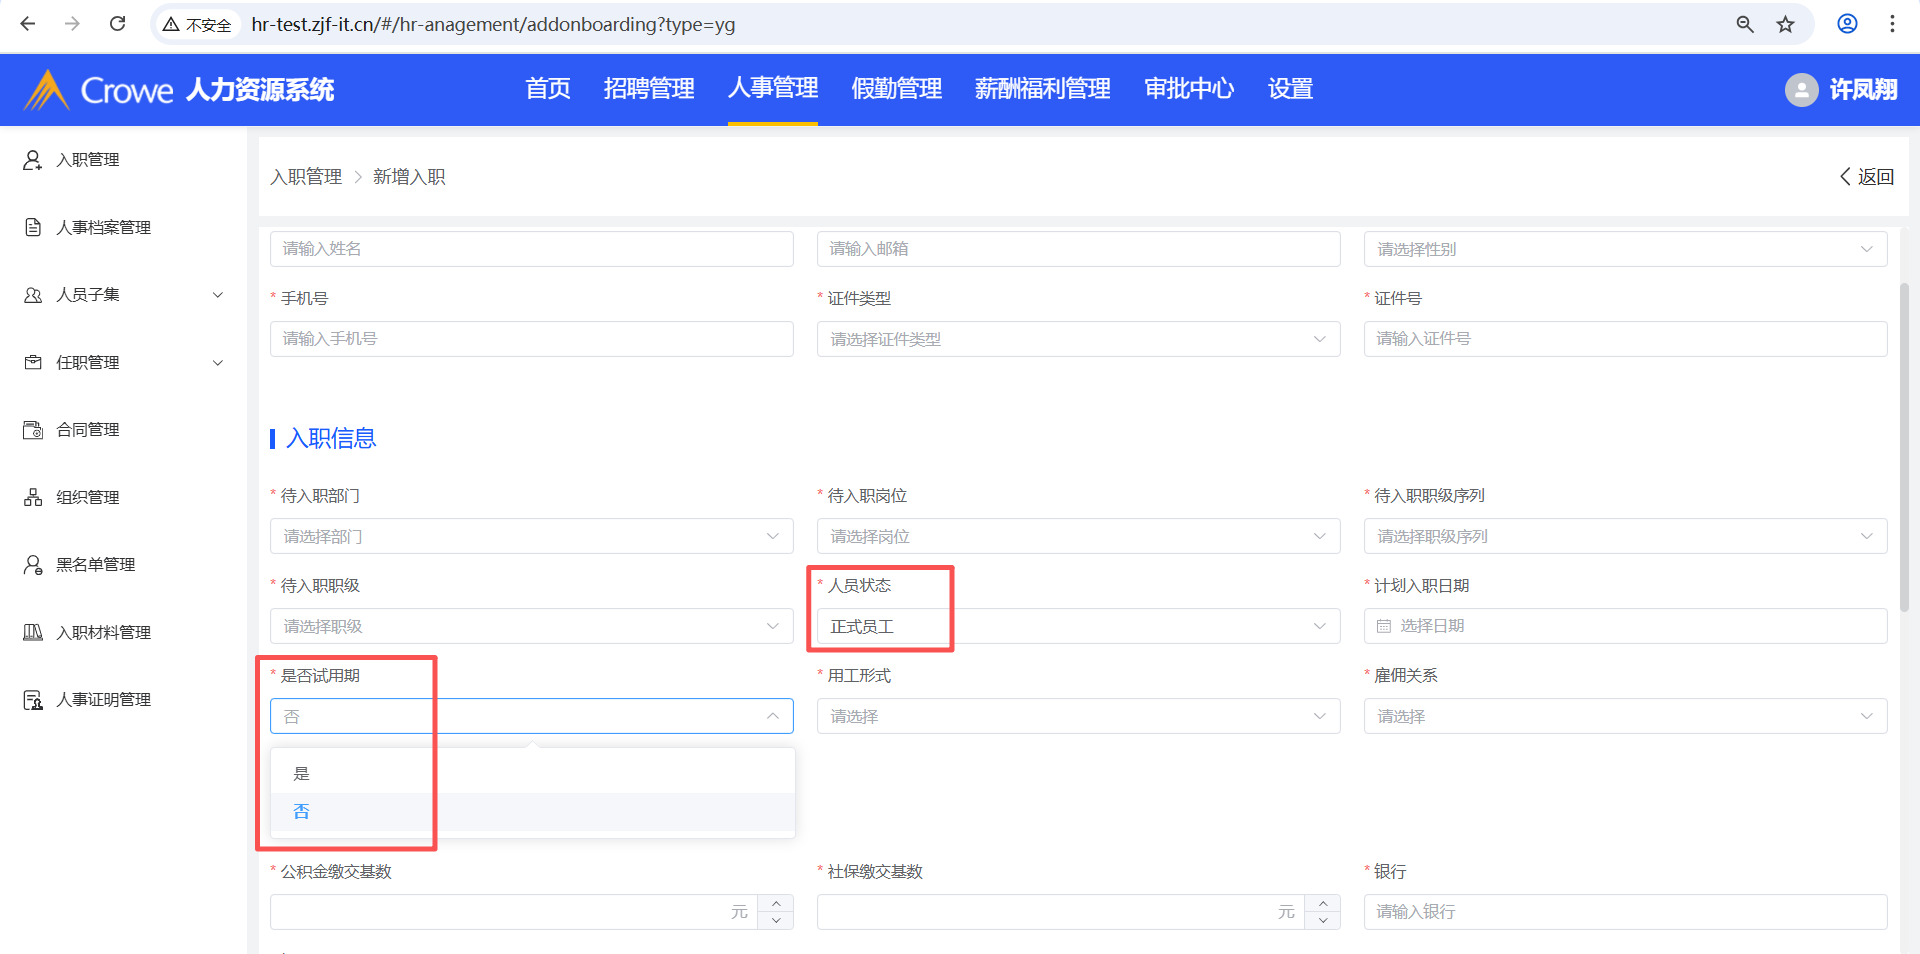Click the browser bookmark star icon

[x=1785, y=24]
